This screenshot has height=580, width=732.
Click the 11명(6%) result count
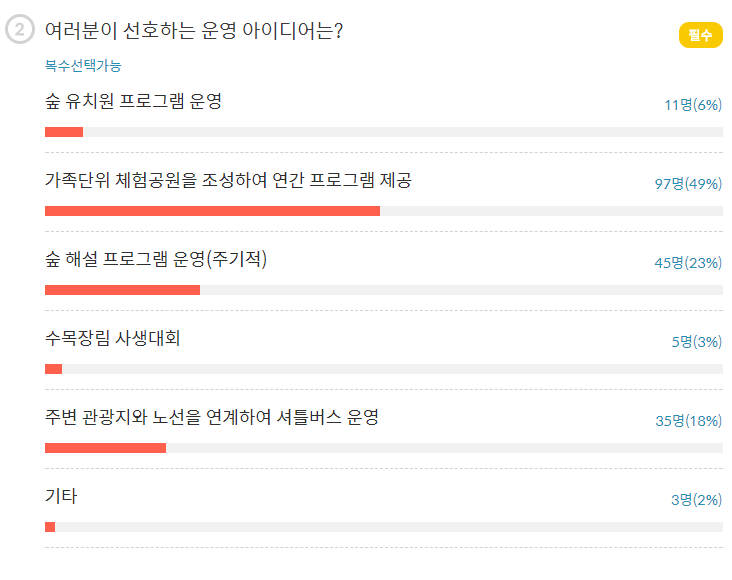693,105
